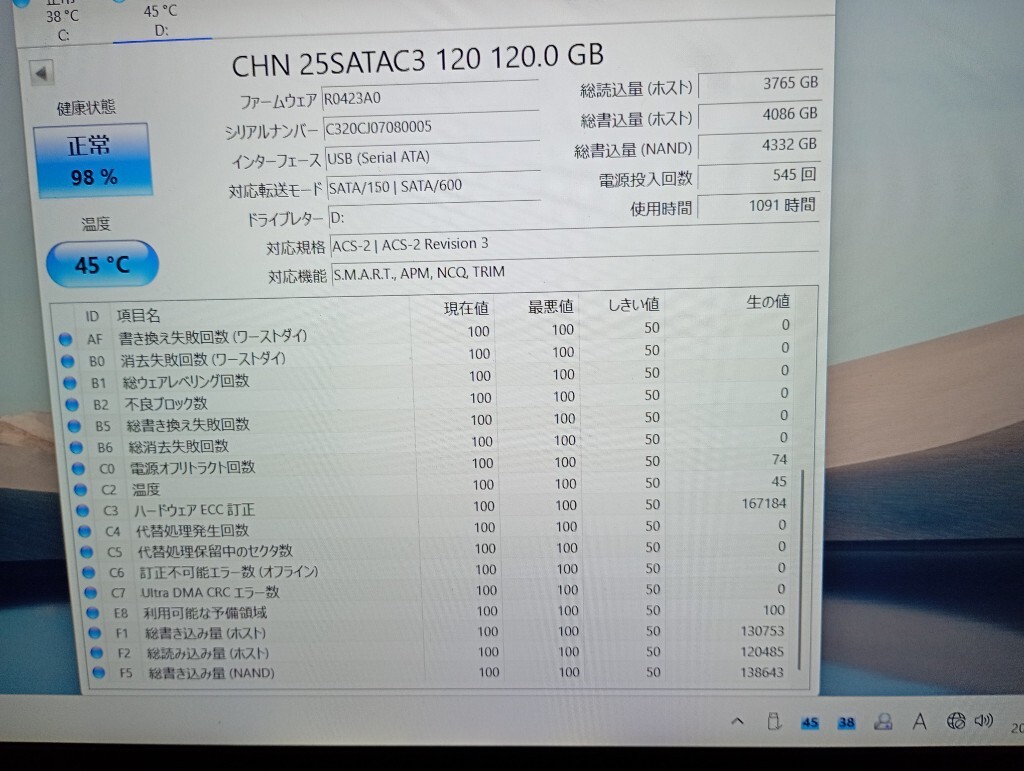
Task: Click the status dot for attribute B5
Action: [x=74, y=426]
